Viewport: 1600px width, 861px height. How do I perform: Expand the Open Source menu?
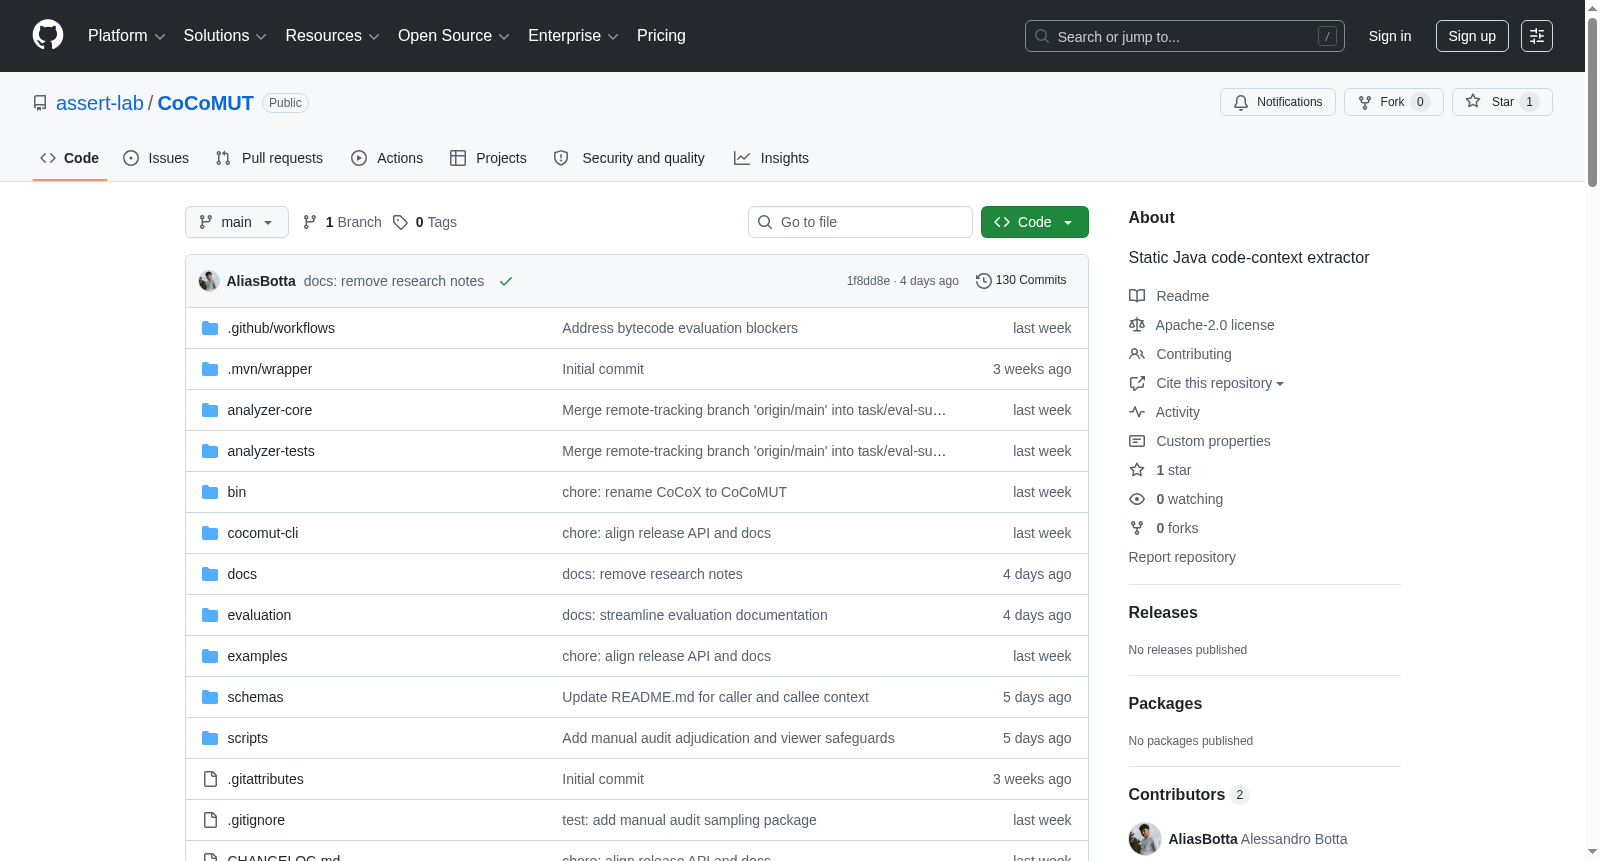click(454, 36)
